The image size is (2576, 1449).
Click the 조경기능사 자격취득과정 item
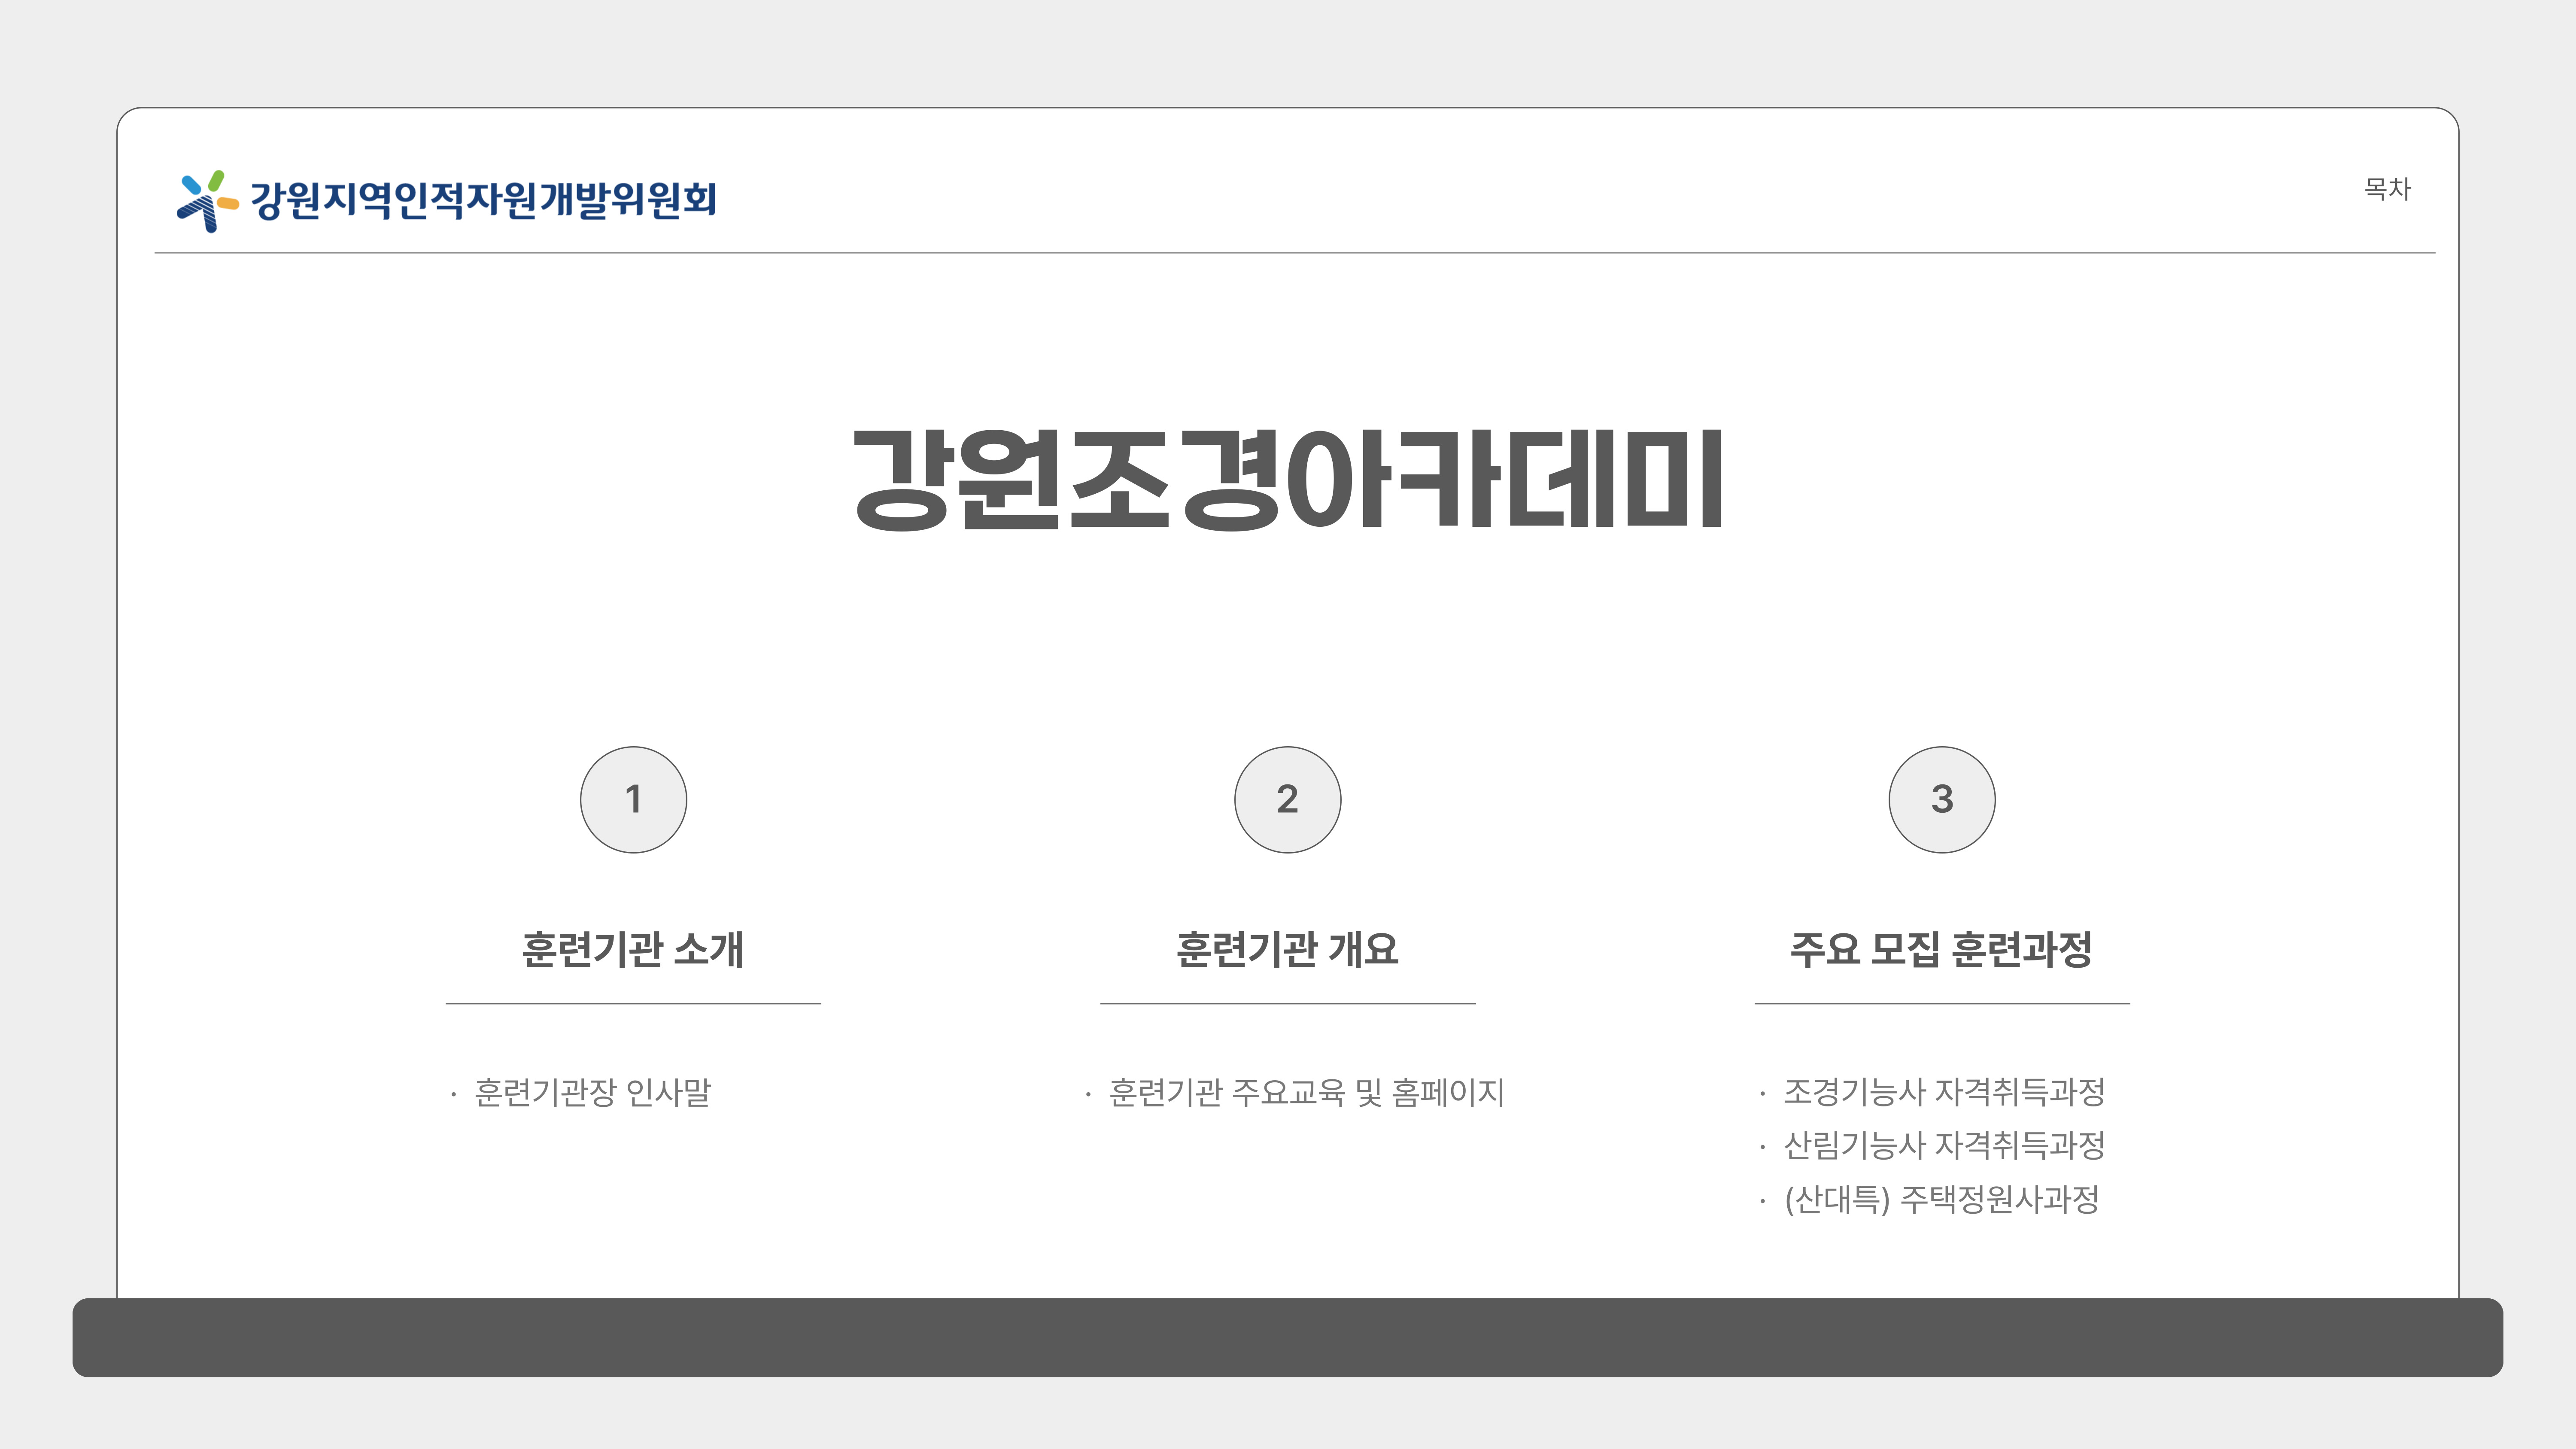(x=1944, y=1091)
